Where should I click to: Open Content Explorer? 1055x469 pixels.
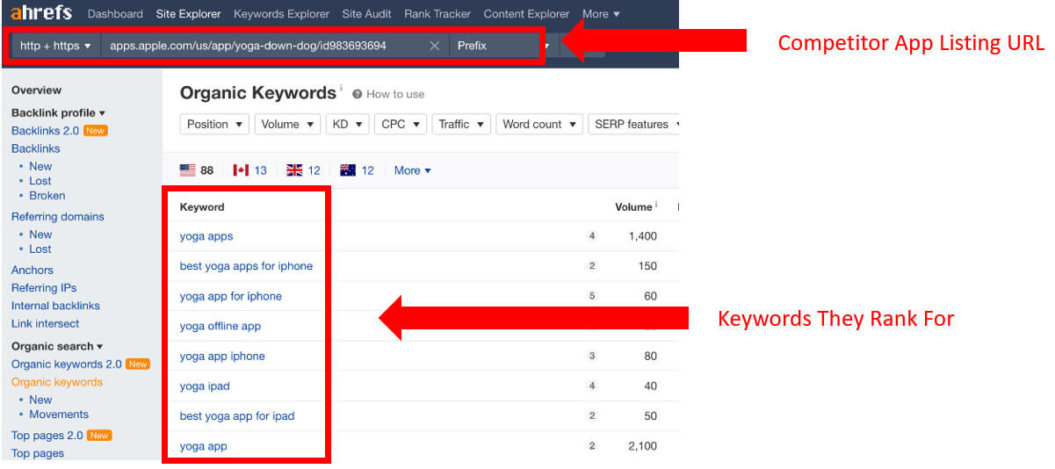(526, 13)
